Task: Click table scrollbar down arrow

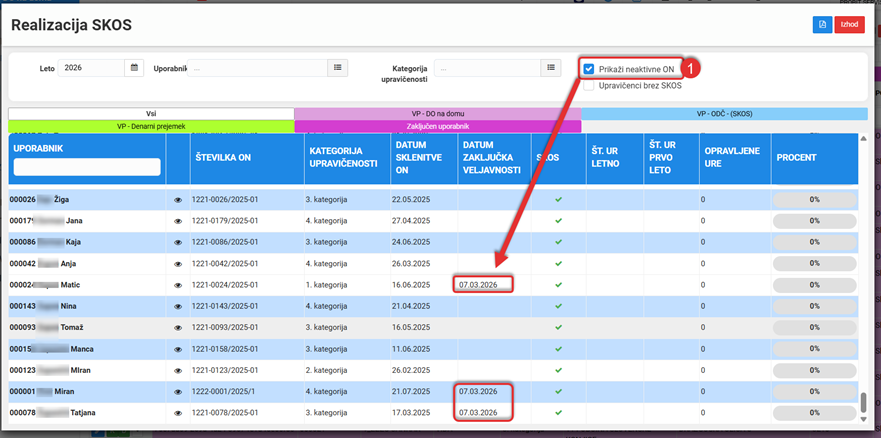Action: click(x=864, y=419)
